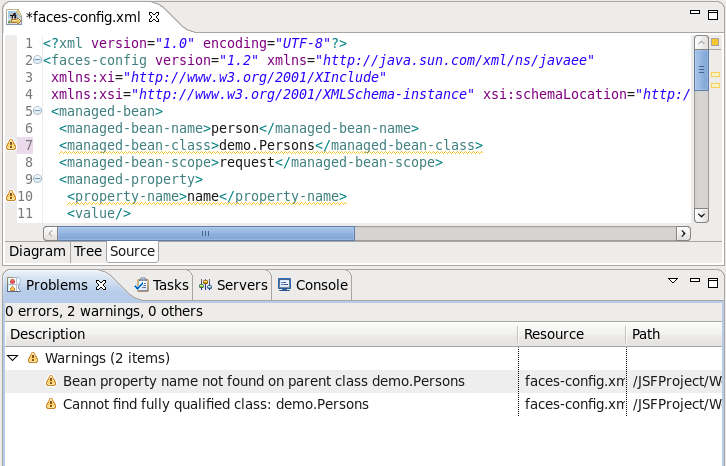Click Path cell of Cannot find class warning
The height and width of the screenshot is (466, 726).
(675, 404)
